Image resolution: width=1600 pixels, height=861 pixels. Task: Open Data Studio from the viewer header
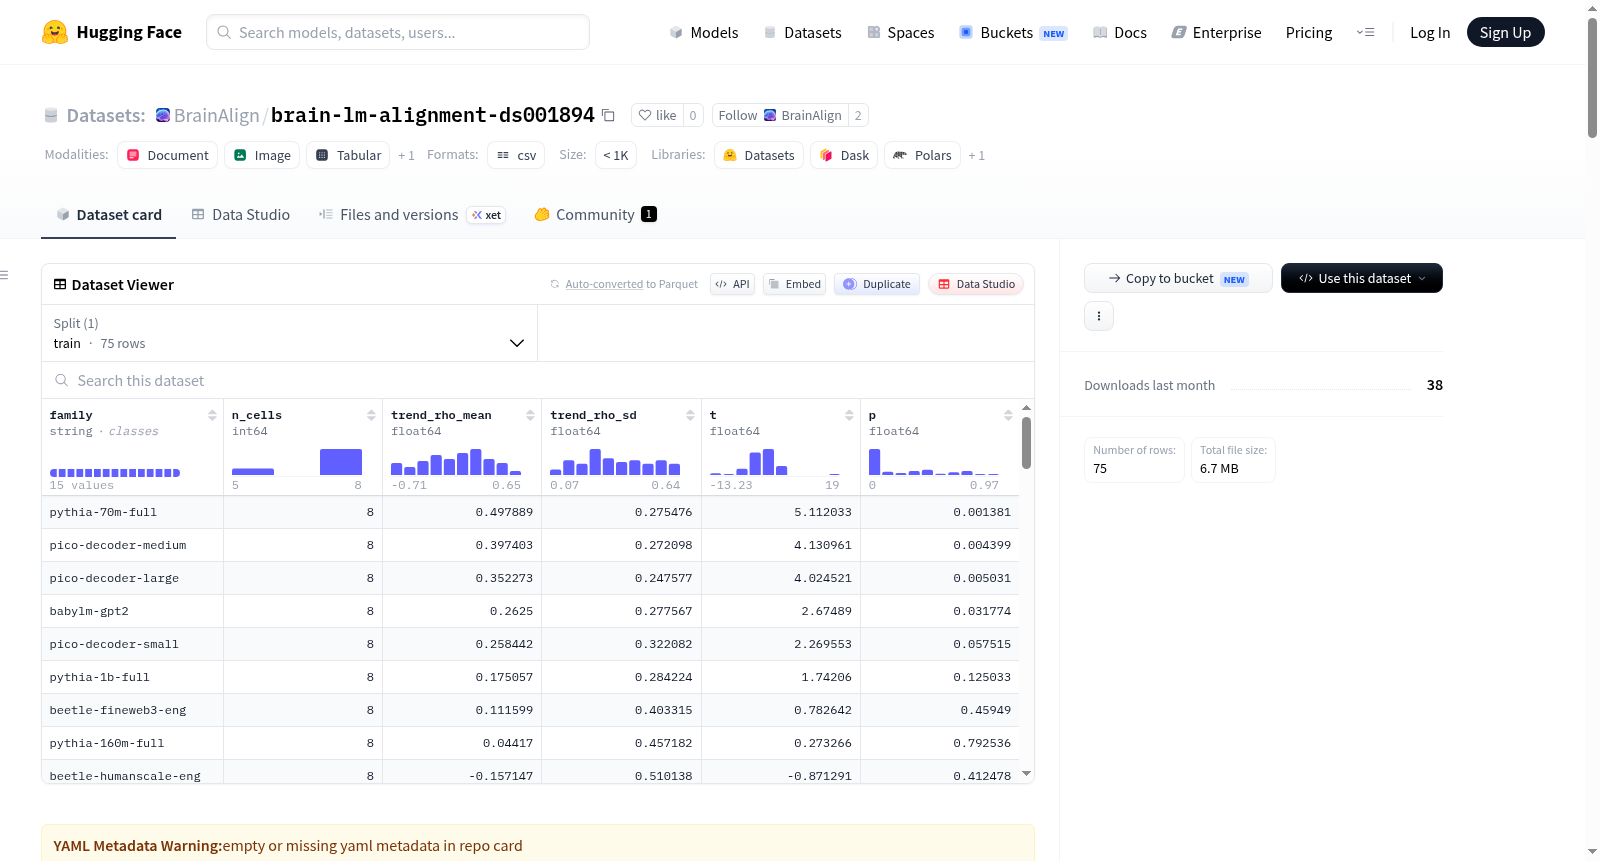976,284
